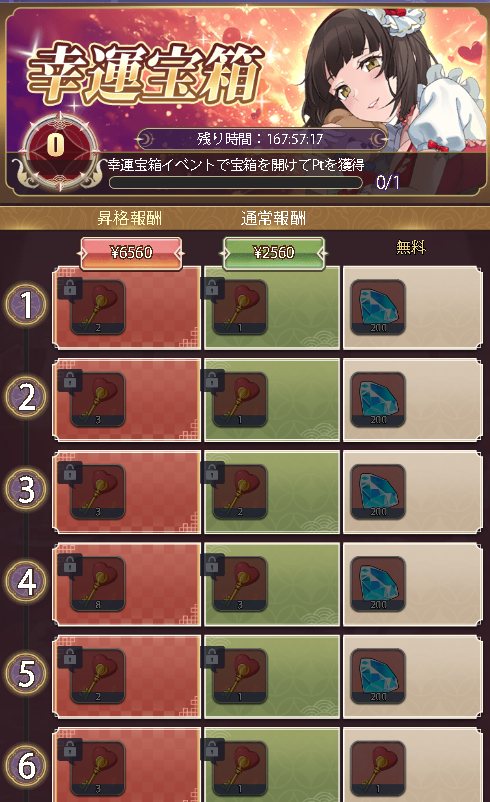Click the level 5 tier marker
The height and width of the screenshot is (802, 490).
(26, 674)
